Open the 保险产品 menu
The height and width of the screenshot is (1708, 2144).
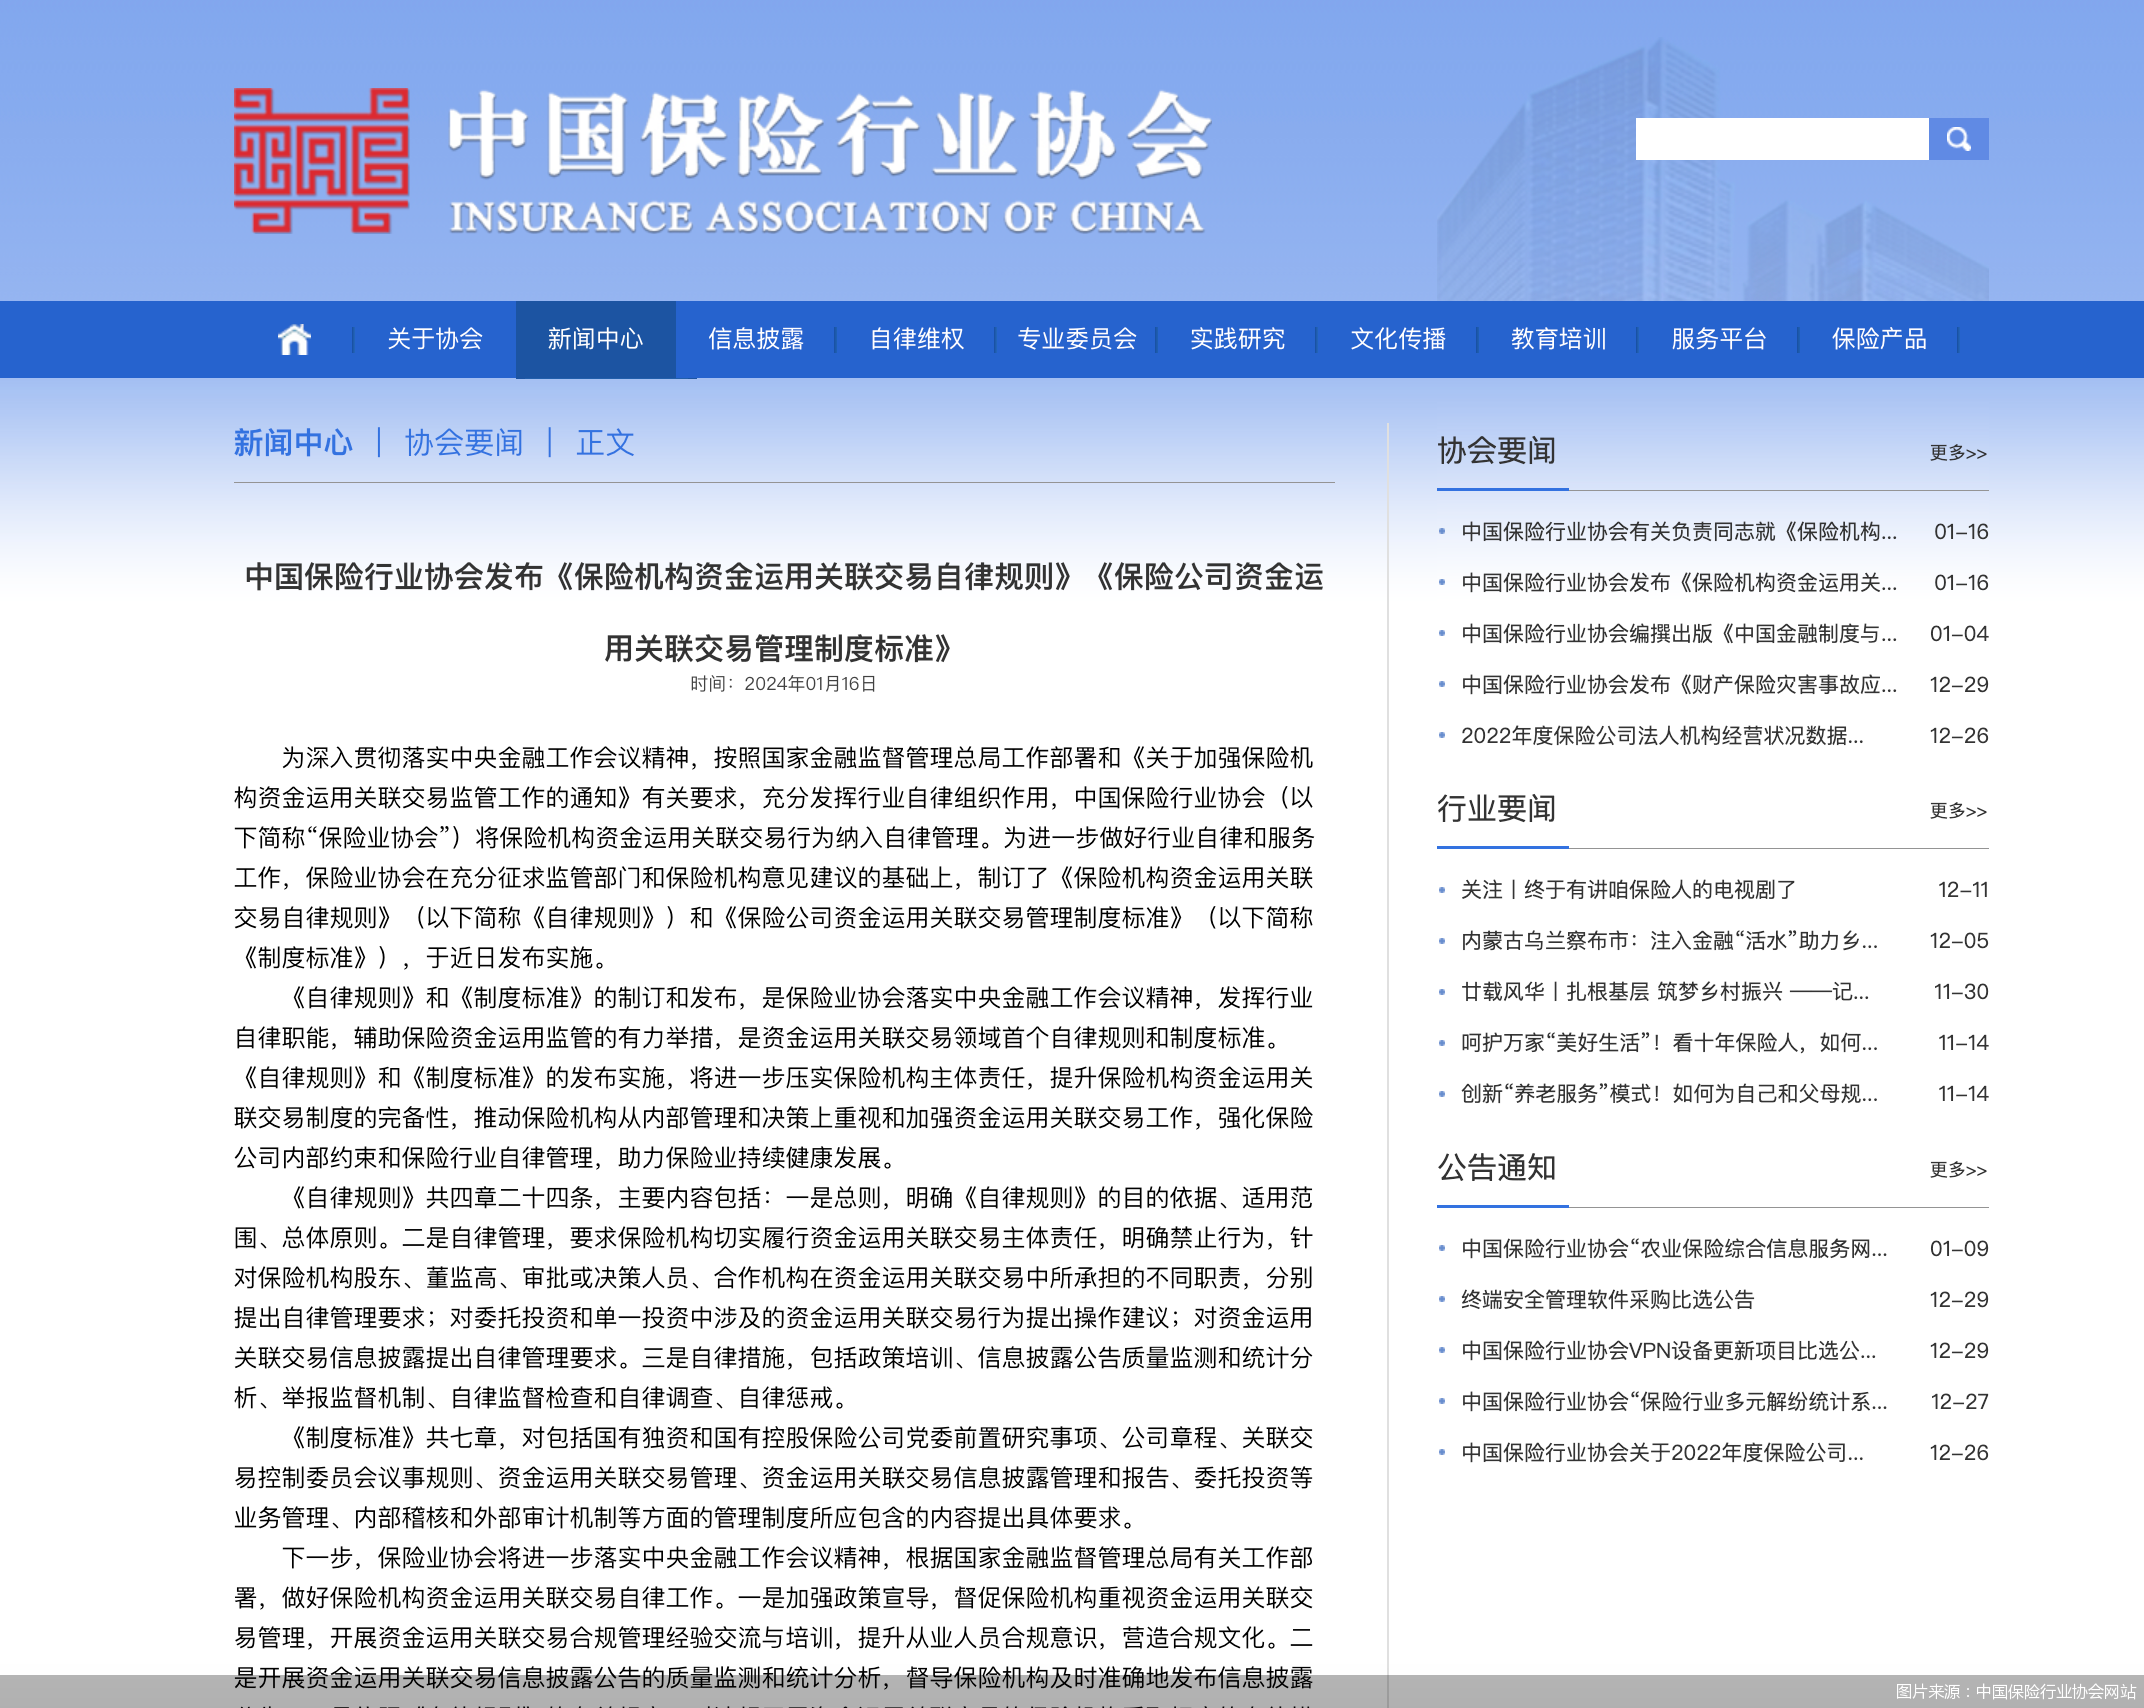[x=1879, y=339]
